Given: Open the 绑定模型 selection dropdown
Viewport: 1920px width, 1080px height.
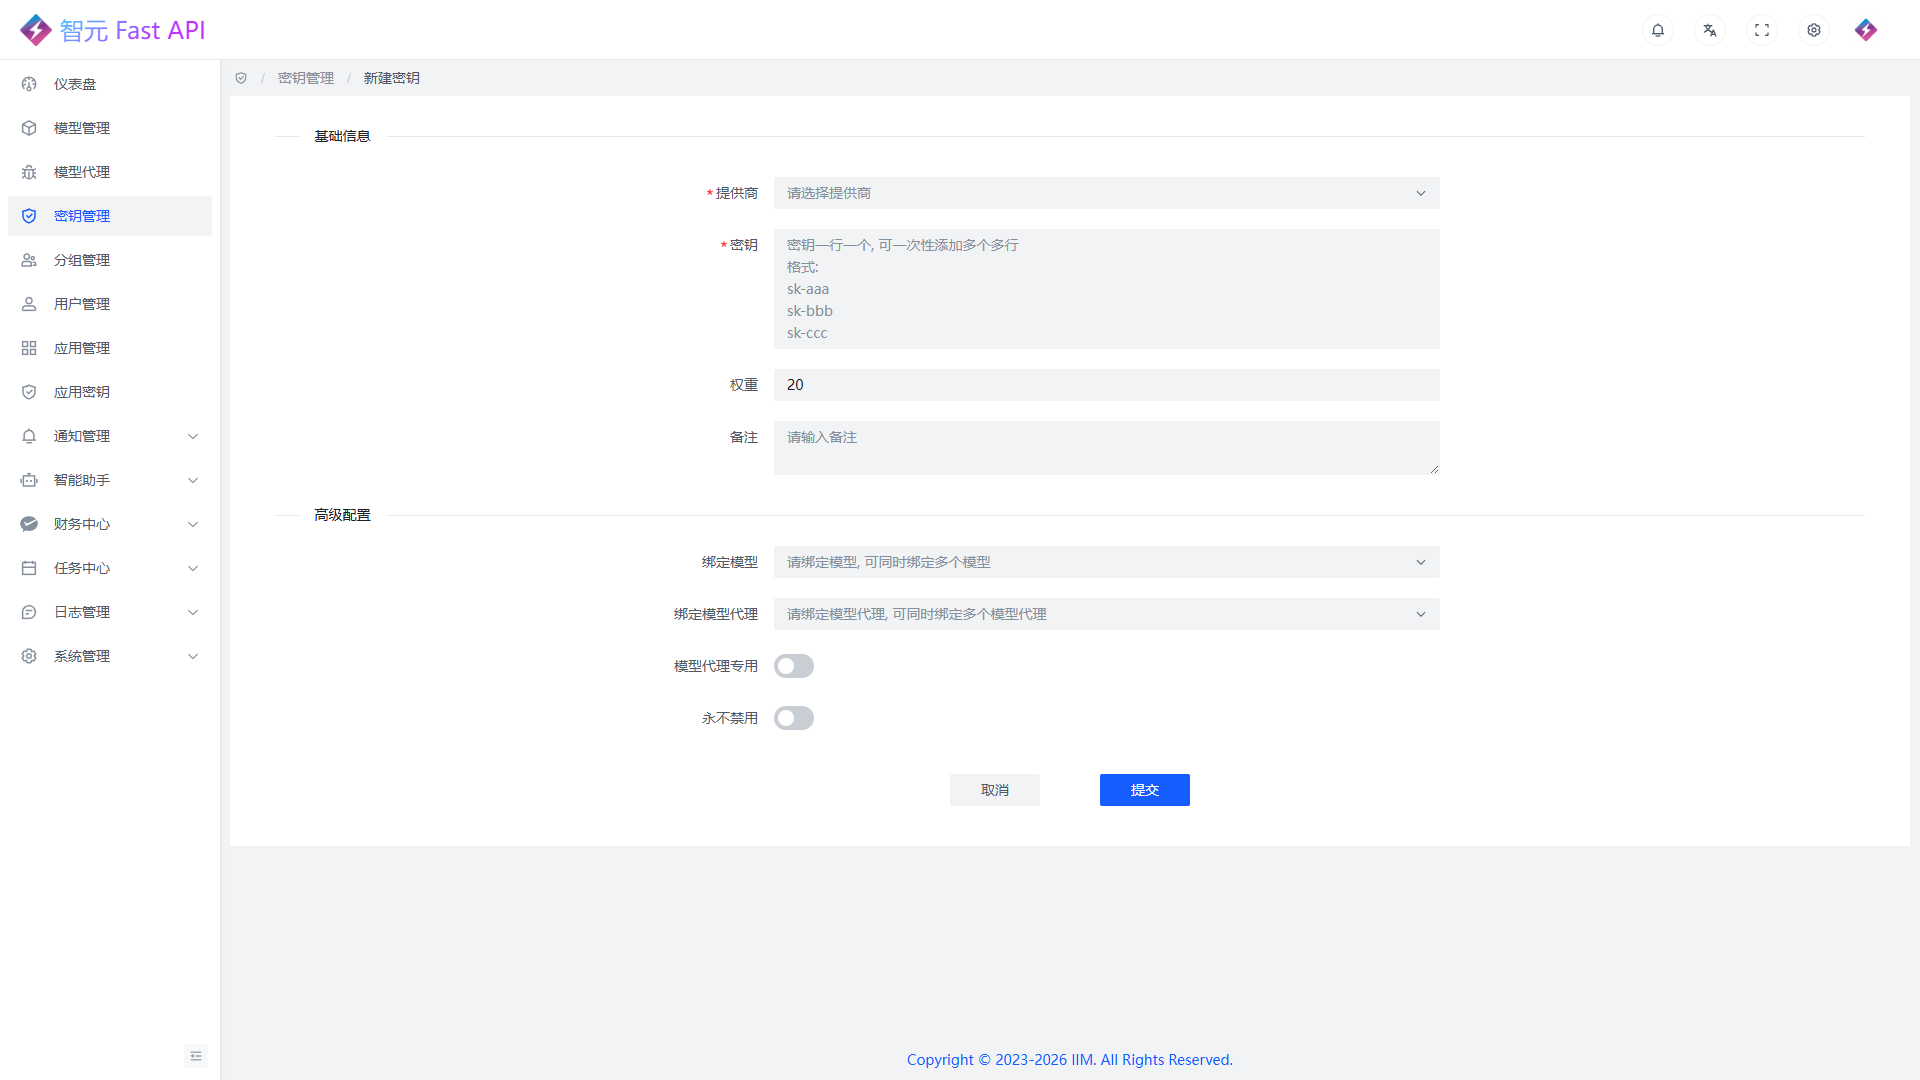Looking at the screenshot, I should pyautogui.click(x=1106, y=562).
